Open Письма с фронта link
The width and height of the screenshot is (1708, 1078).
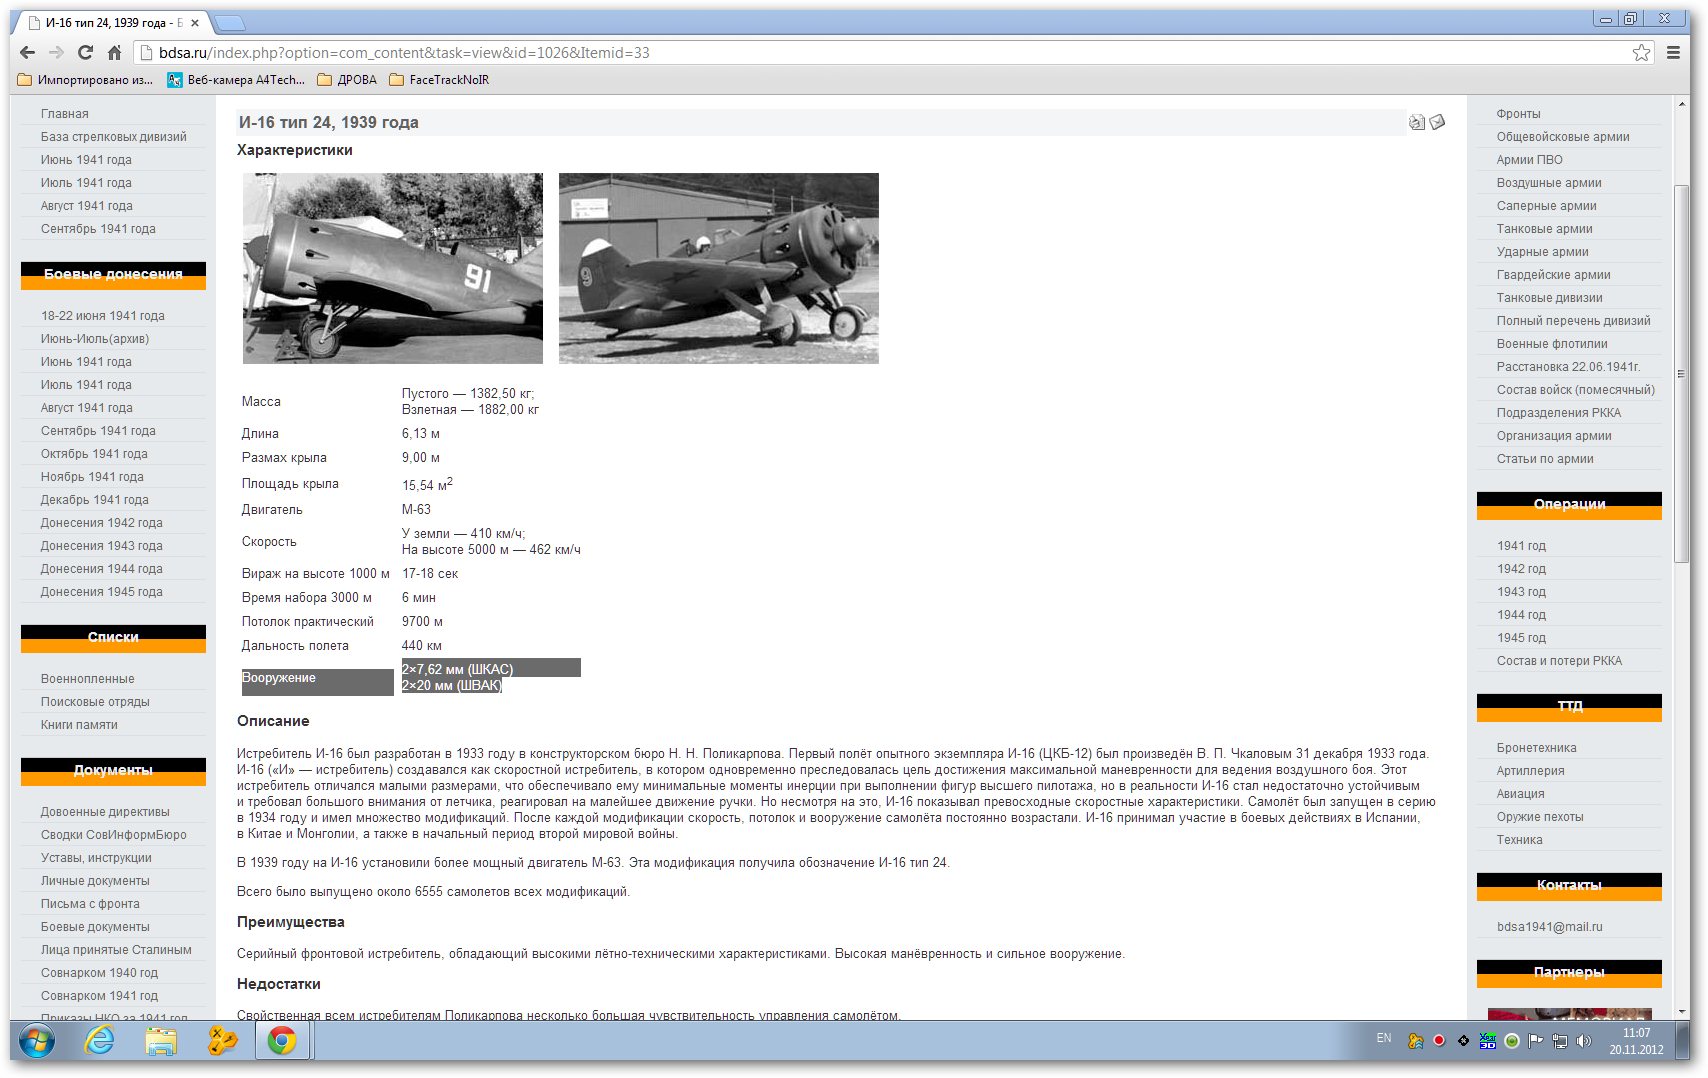point(90,904)
